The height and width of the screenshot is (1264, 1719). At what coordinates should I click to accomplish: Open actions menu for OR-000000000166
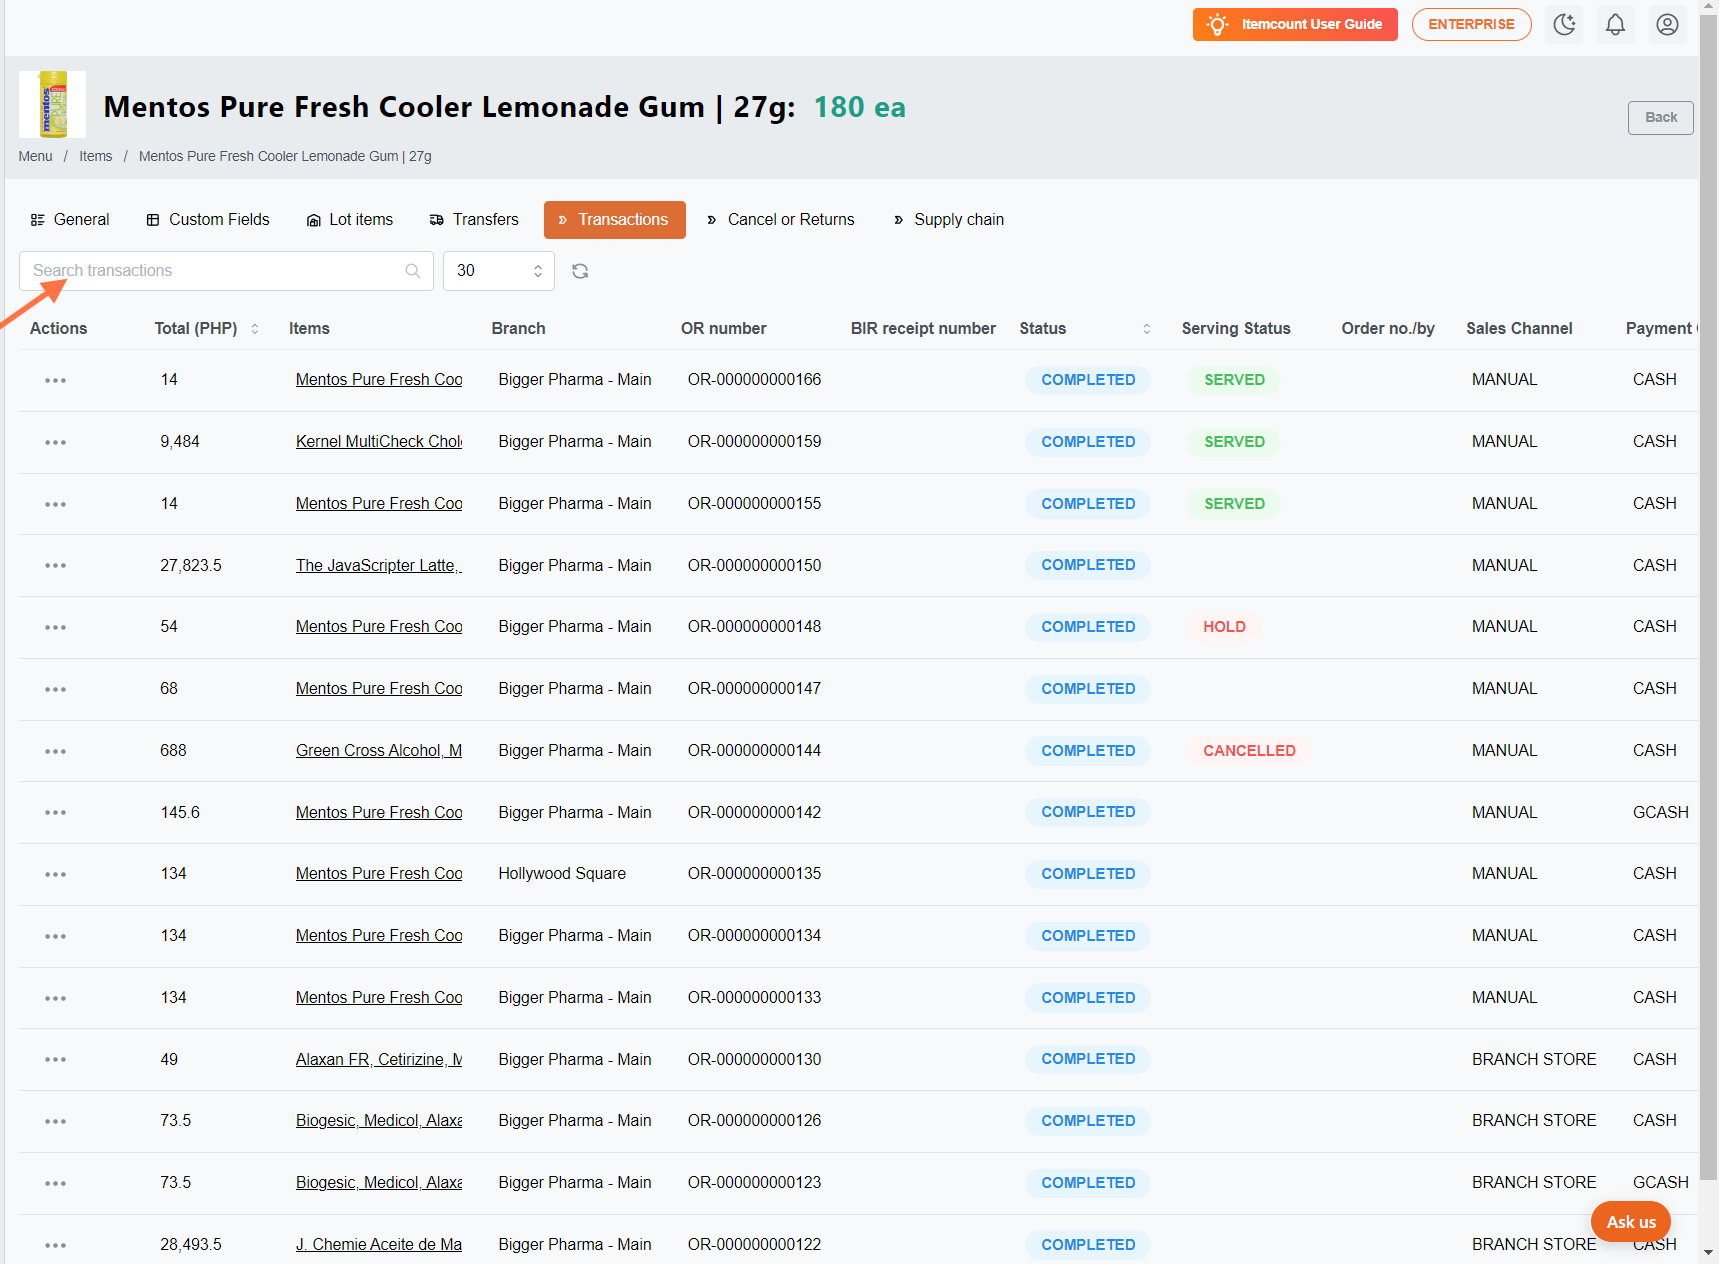point(55,380)
